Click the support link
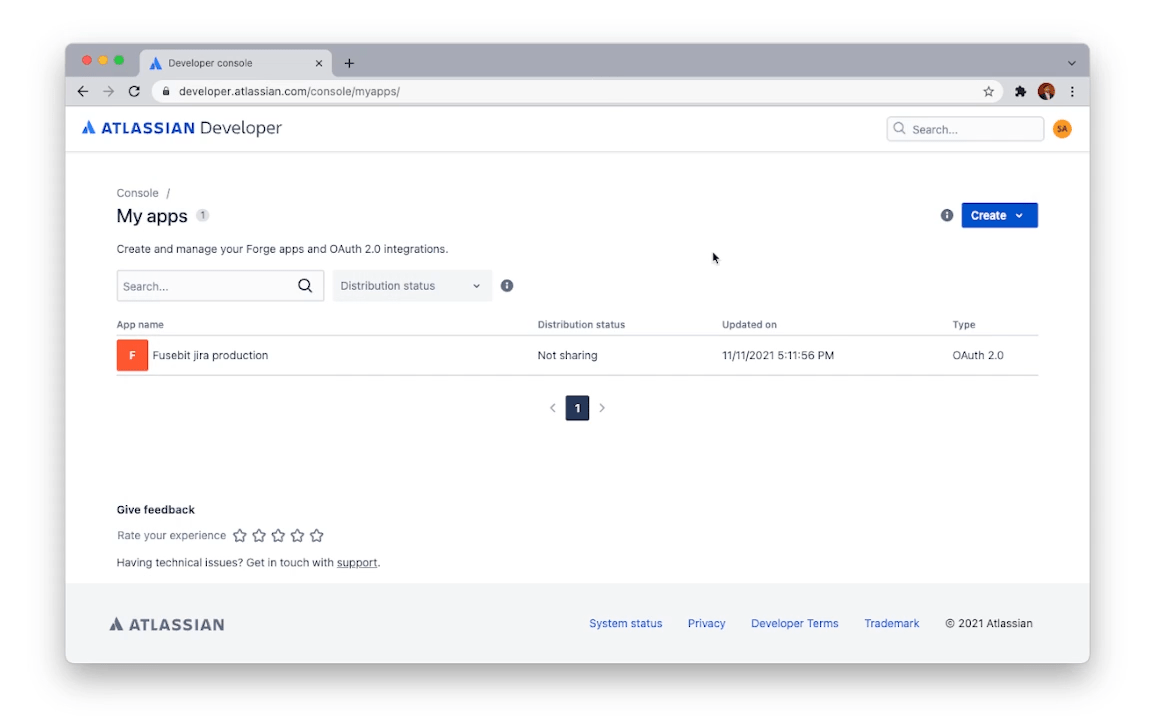This screenshot has height=720, width=1152. coord(356,562)
